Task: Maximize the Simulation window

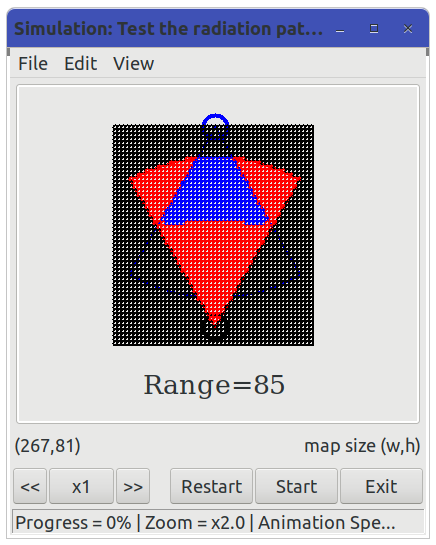Action: point(374,29)
